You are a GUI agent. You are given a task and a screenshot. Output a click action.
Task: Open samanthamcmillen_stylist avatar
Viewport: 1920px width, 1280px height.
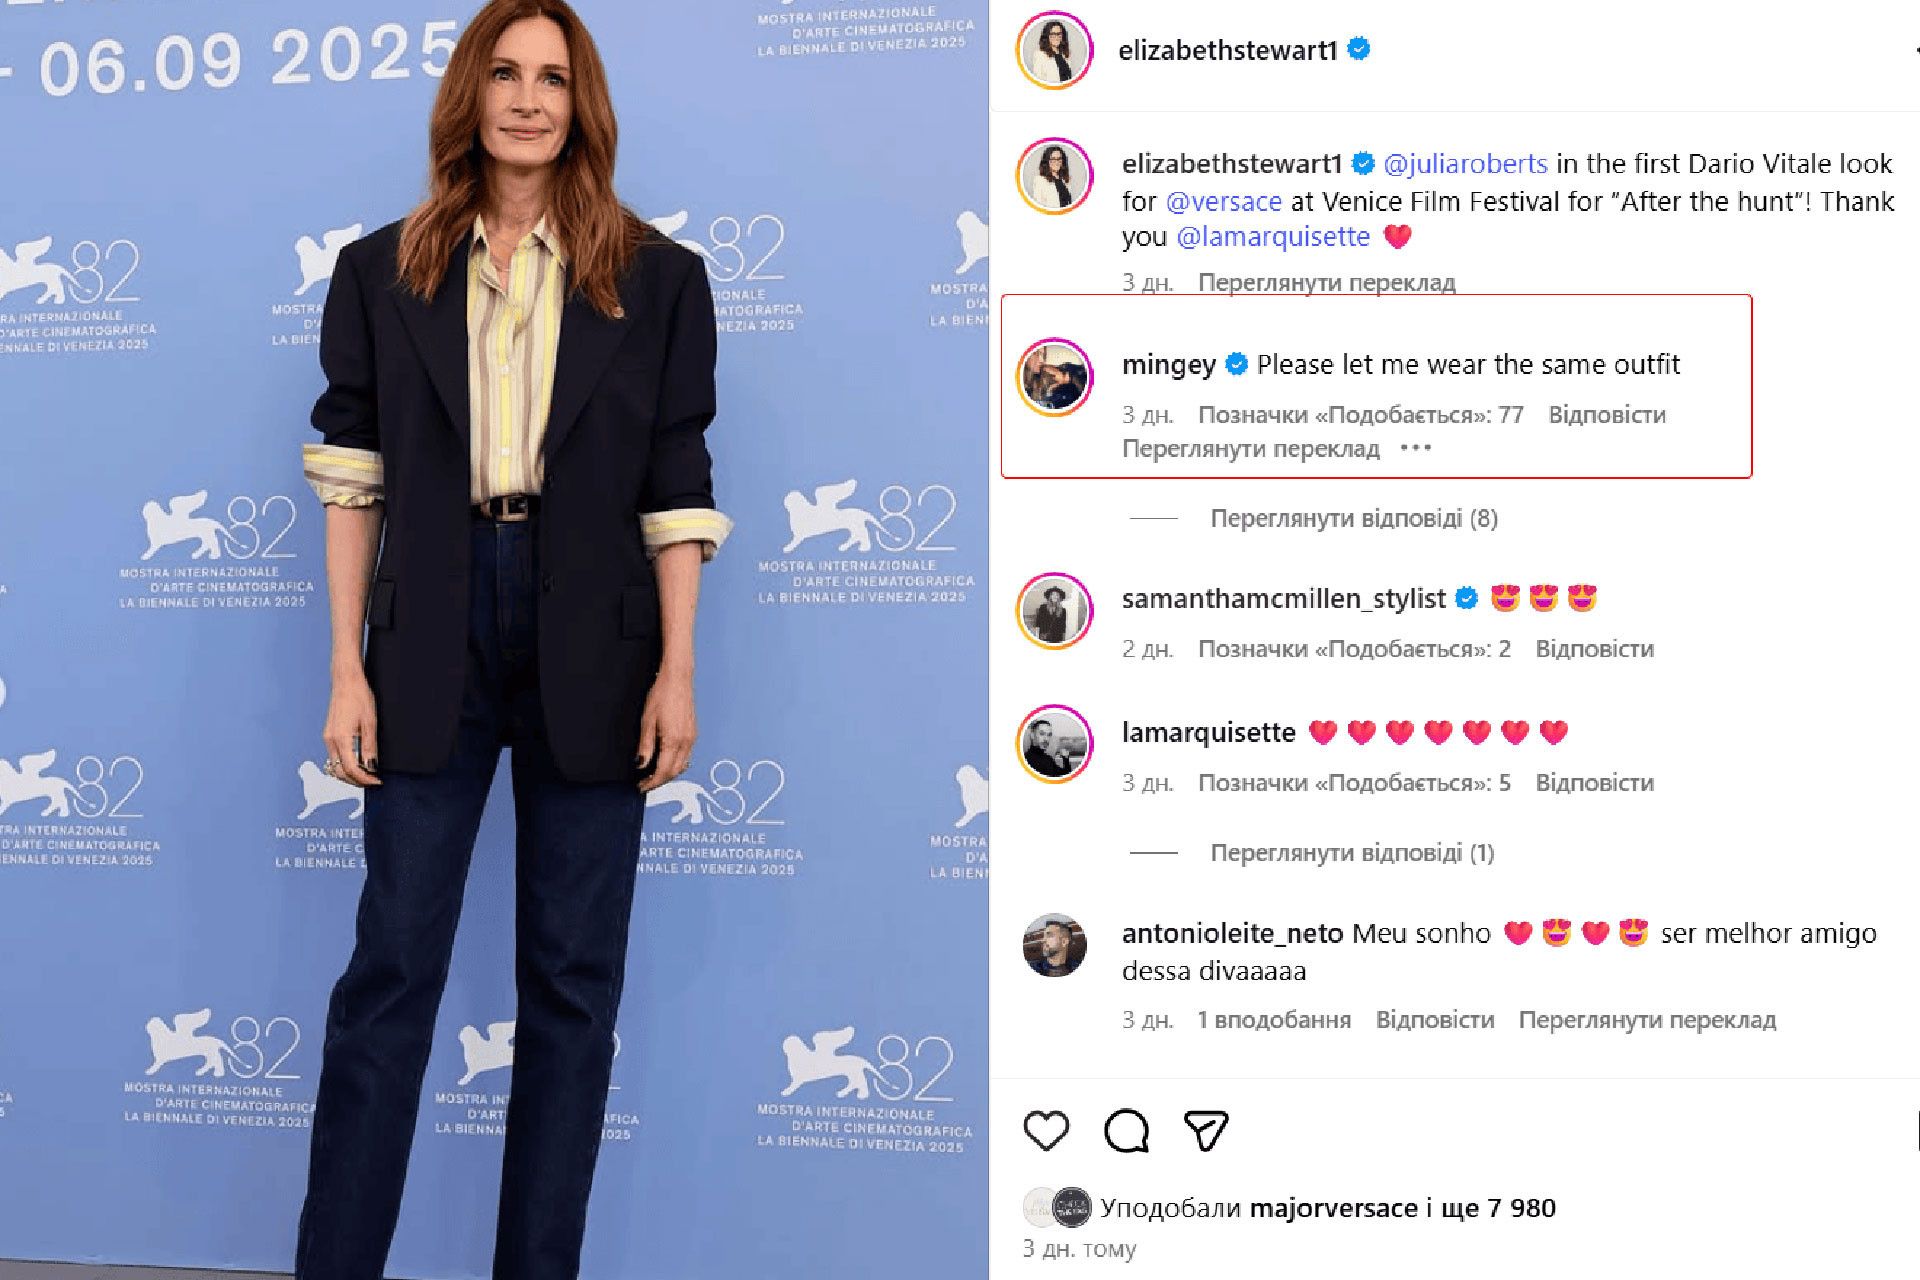pos(1055,611)
